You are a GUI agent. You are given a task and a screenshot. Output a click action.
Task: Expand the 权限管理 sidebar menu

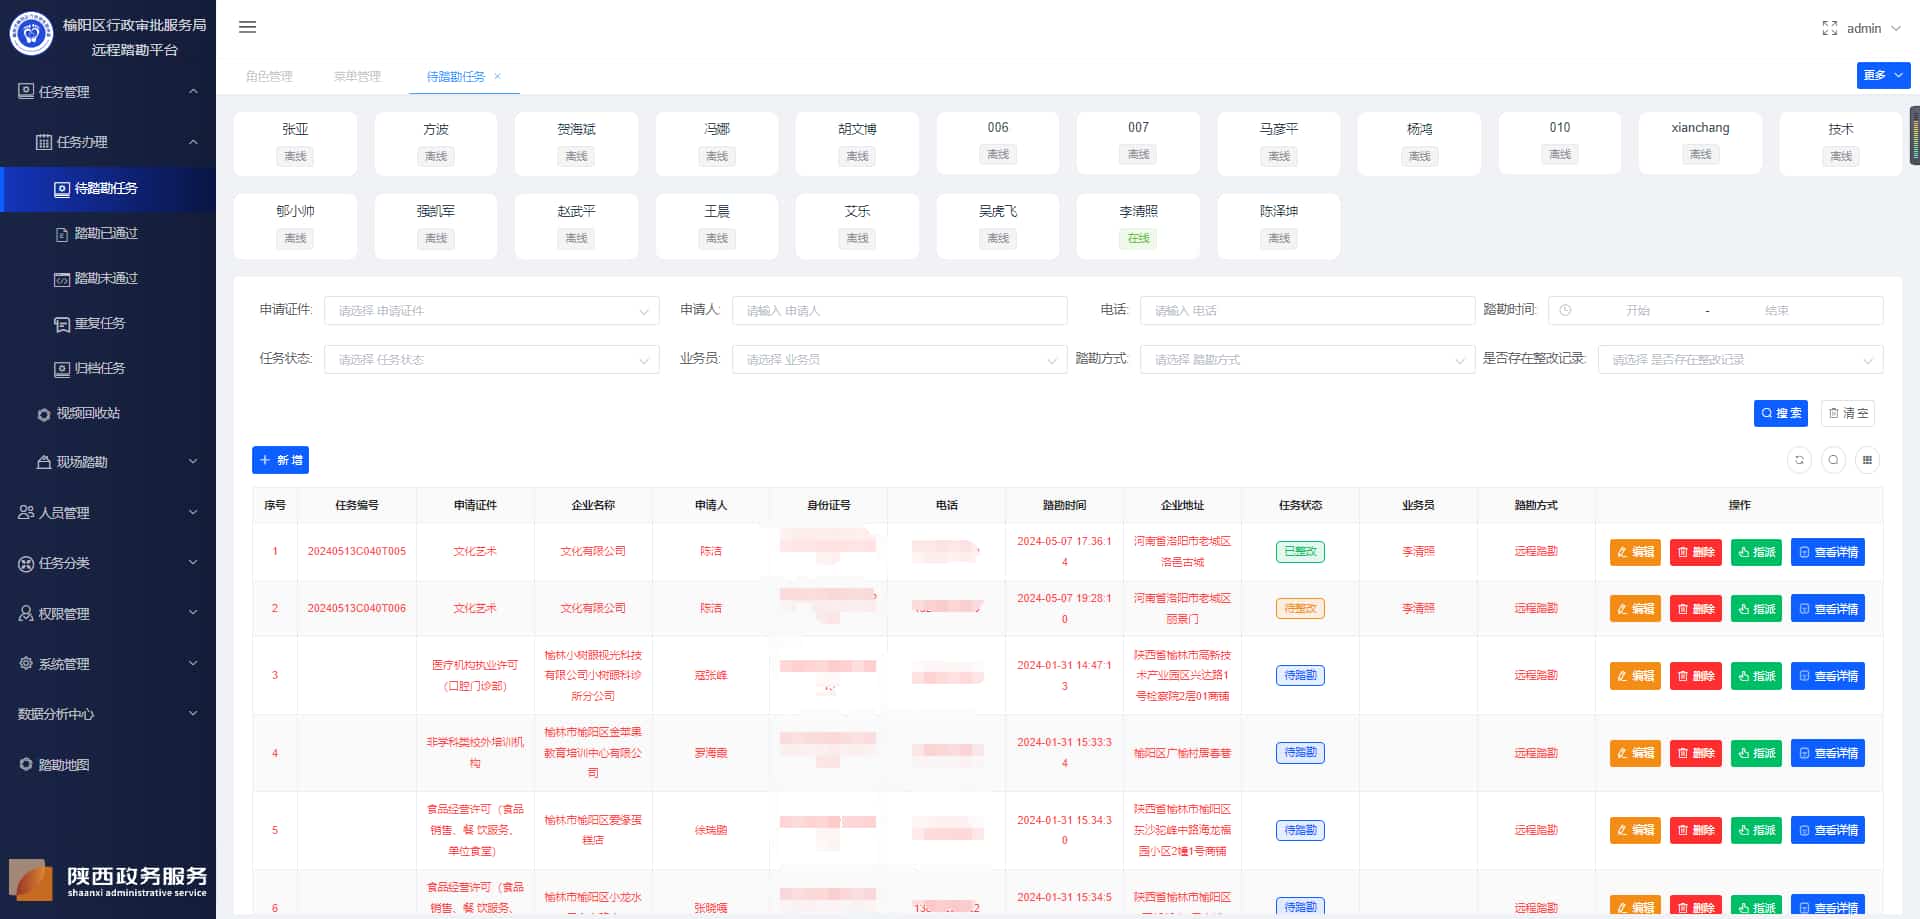108,613
